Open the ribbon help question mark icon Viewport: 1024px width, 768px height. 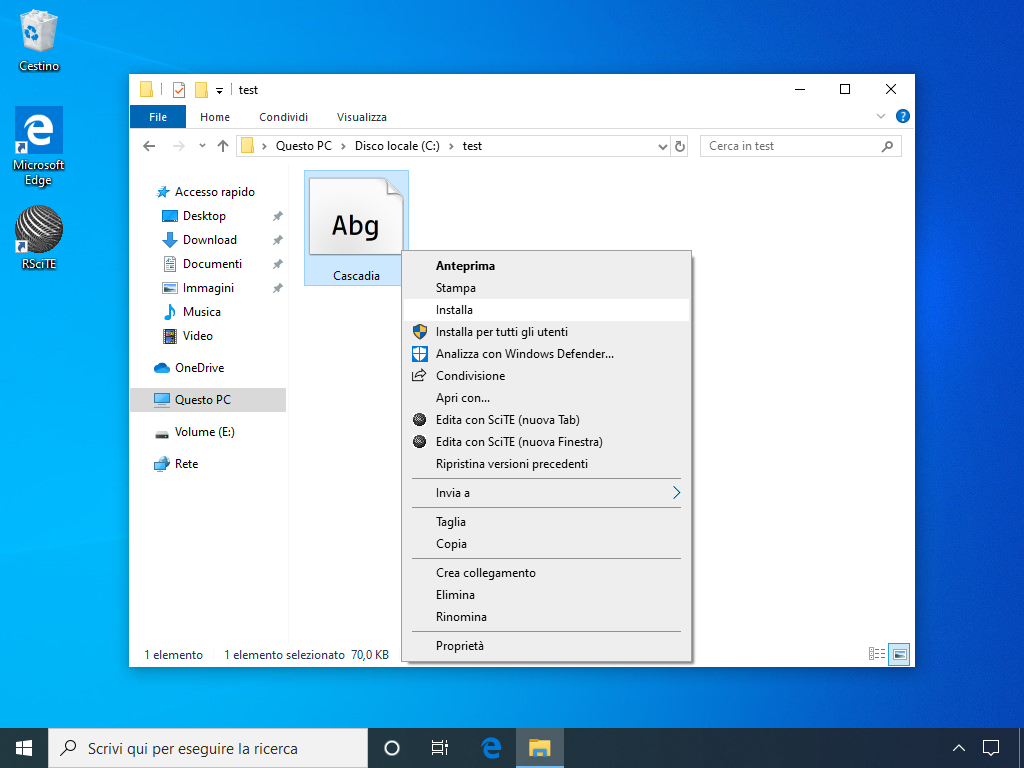902,117
